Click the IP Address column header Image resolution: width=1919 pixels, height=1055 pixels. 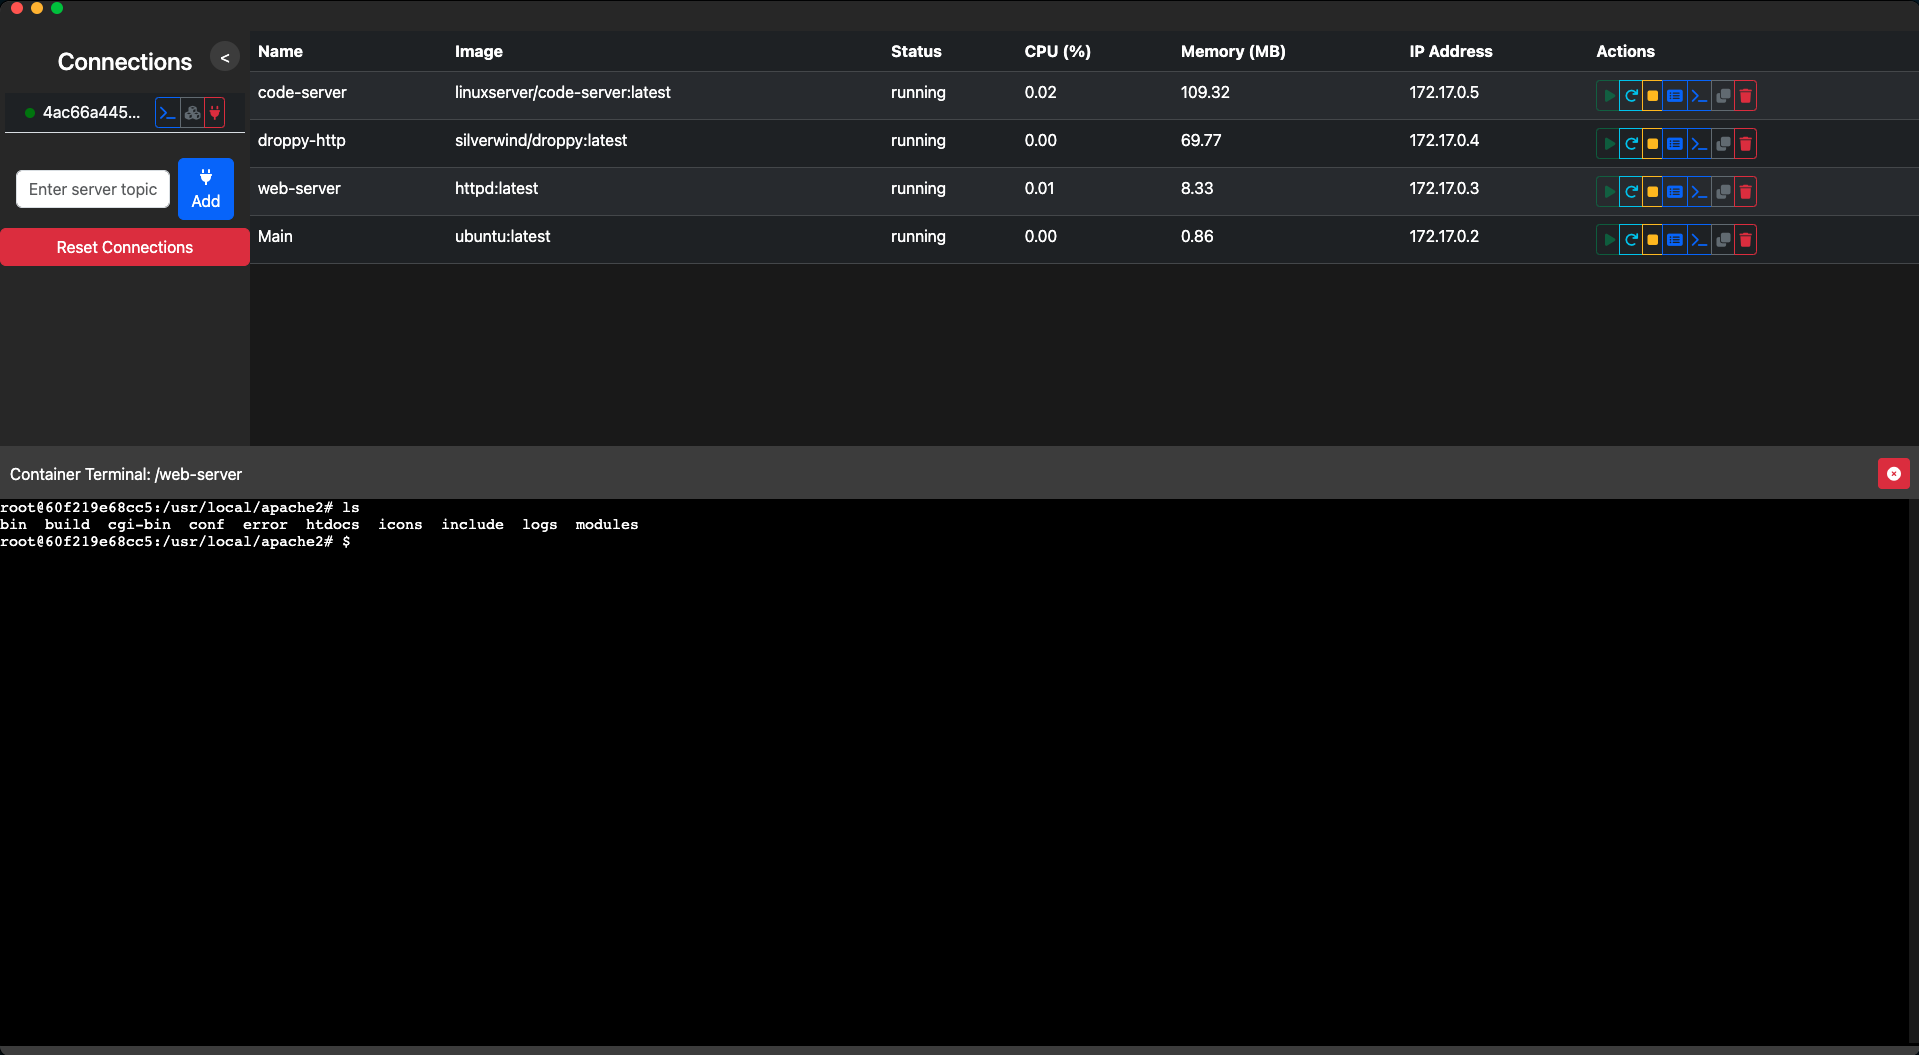point(1451,51)
